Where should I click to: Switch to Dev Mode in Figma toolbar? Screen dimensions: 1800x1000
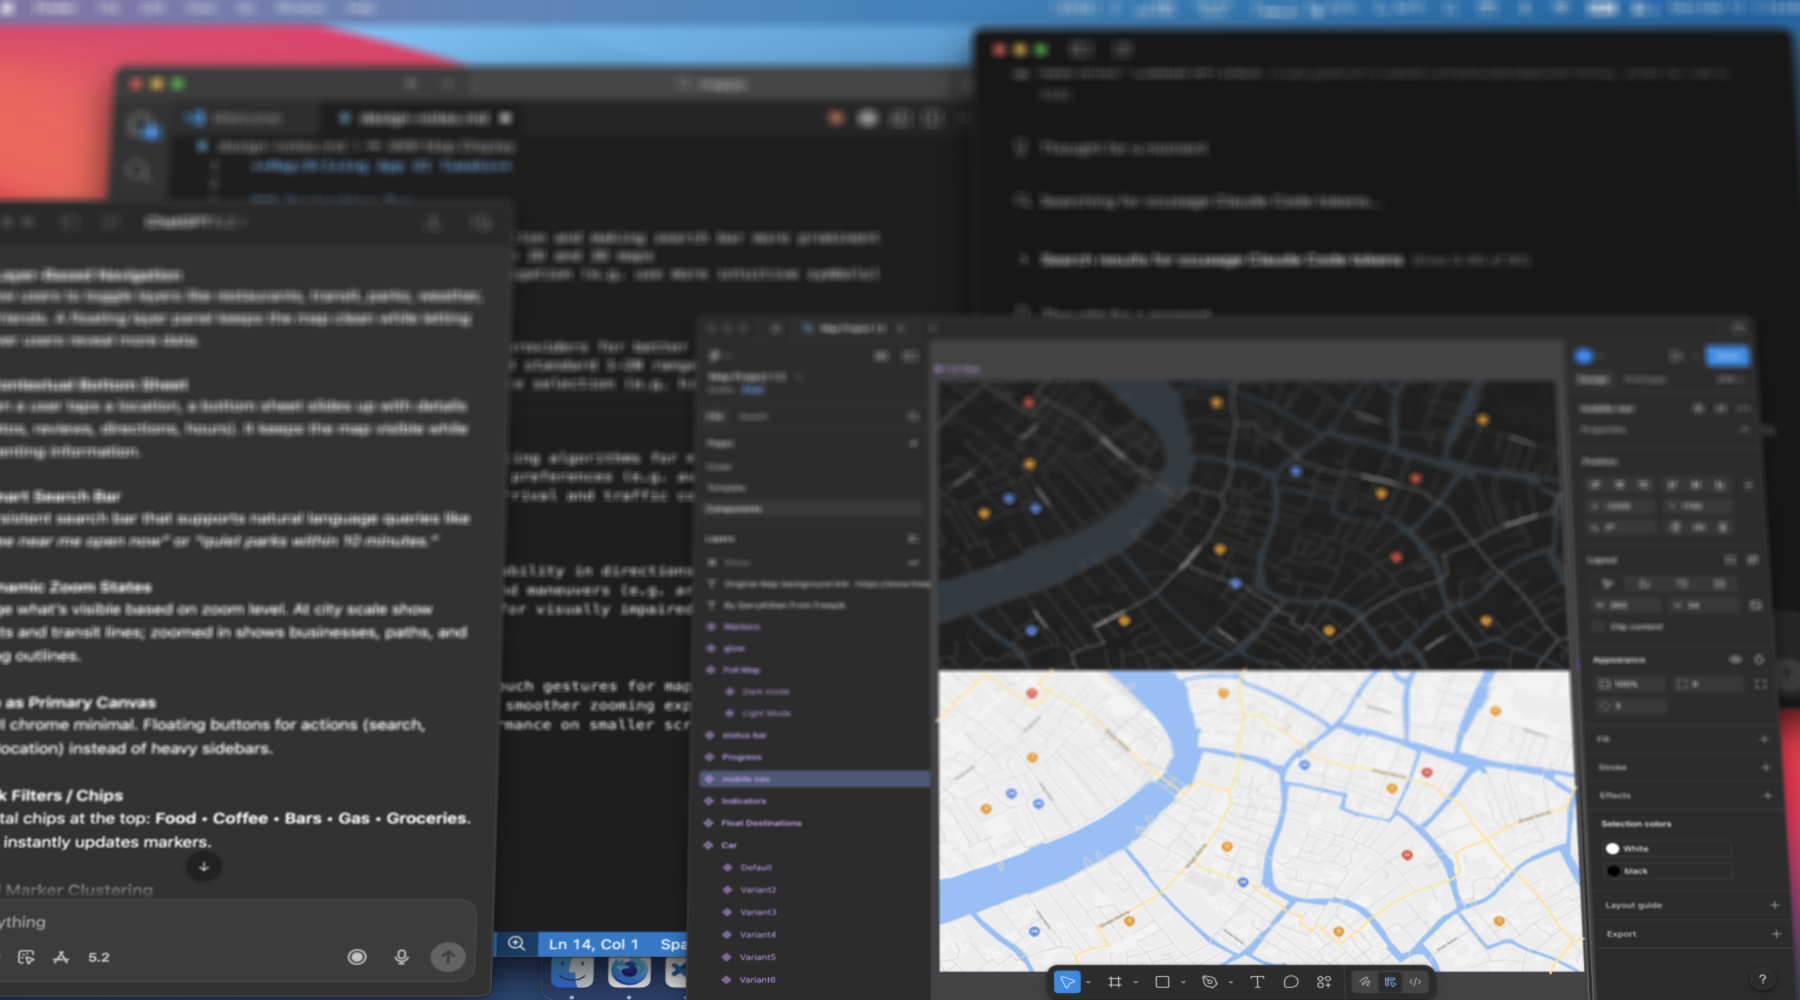point(1415,982)
